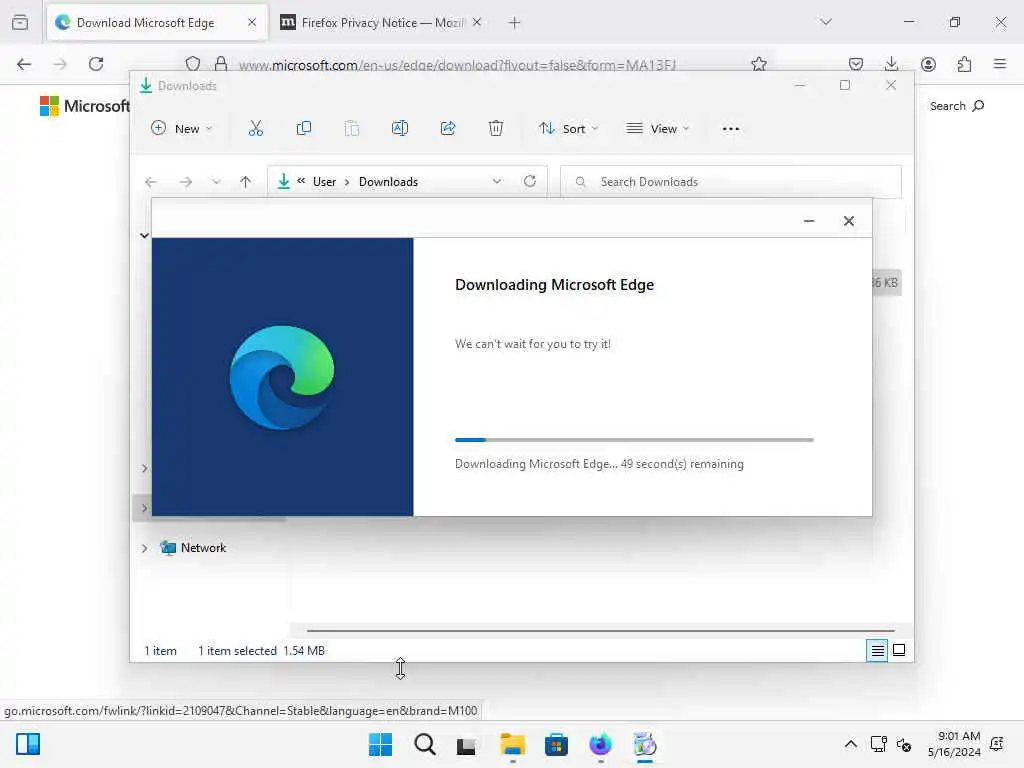
Task: Open Windows taskbar search
Action: tap(424, 744)
